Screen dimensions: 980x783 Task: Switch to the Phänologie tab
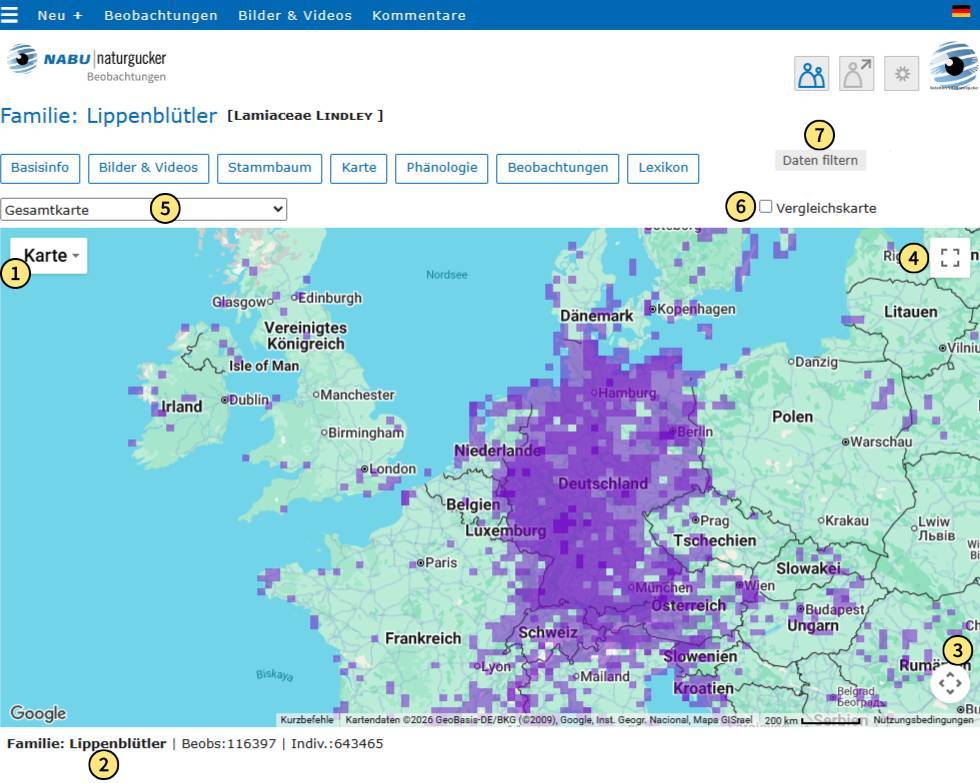pyautogui.click(x=442, y=168)
